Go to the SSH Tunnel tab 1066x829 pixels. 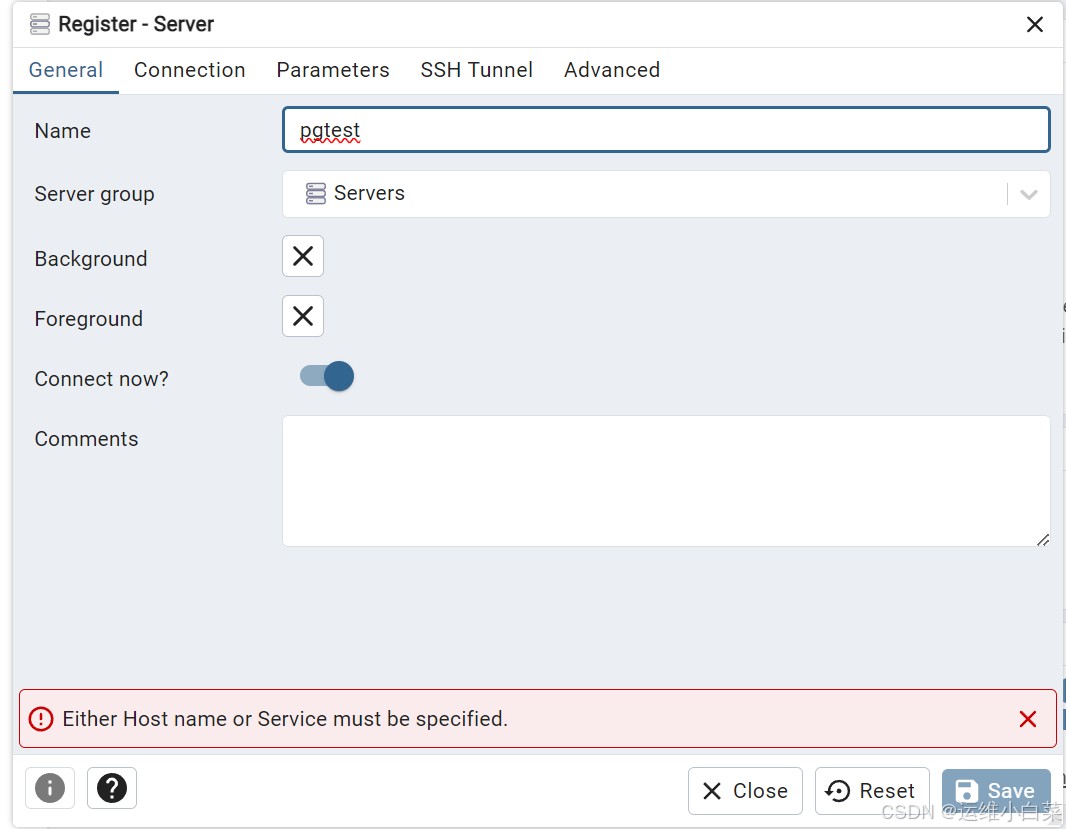point(477,70)
